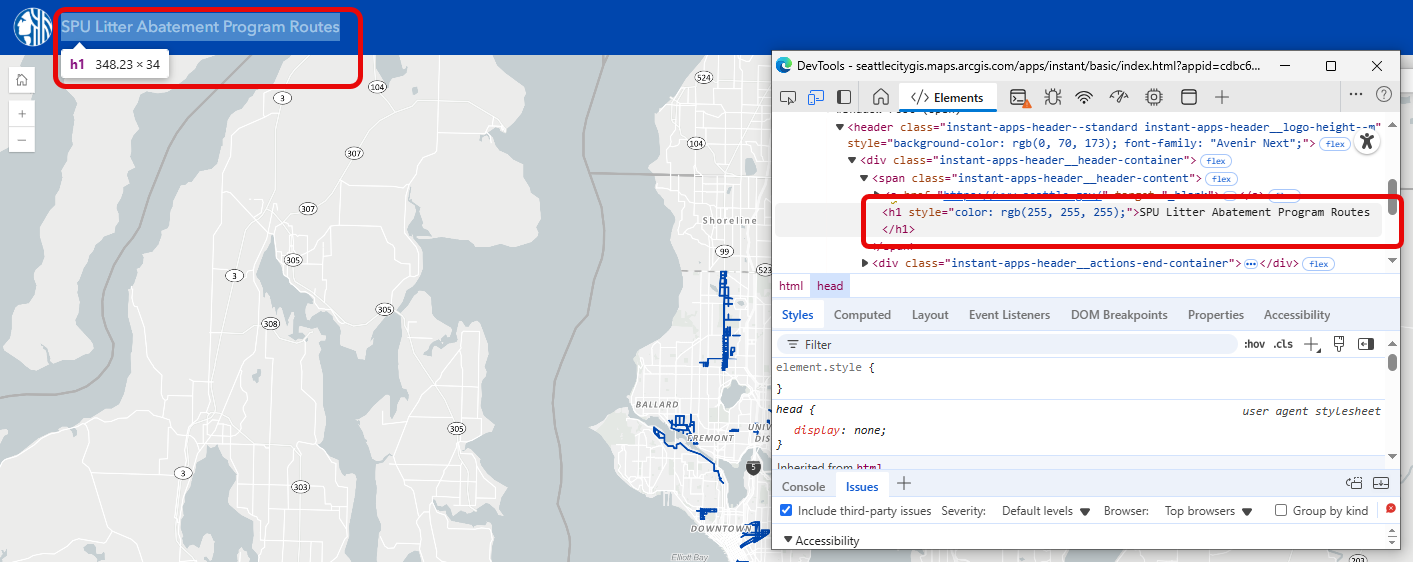This screenshot has height=562, width=1413.
Task: Click the Styles pane vertical scrollbar thumb
Action: click(1392, 363)
